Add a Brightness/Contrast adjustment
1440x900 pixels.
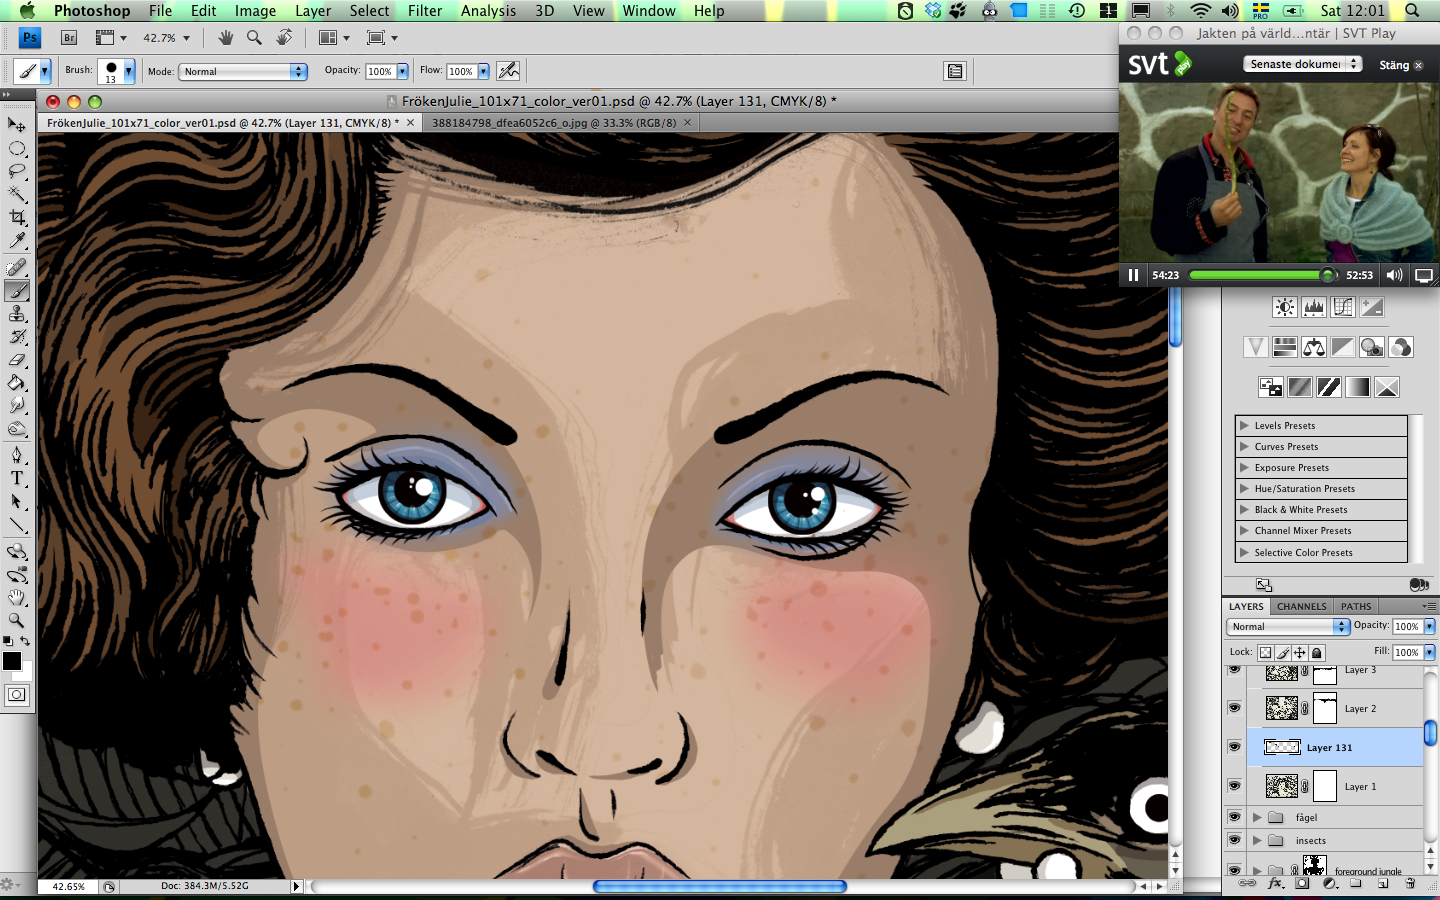(x=1285, y=307)
